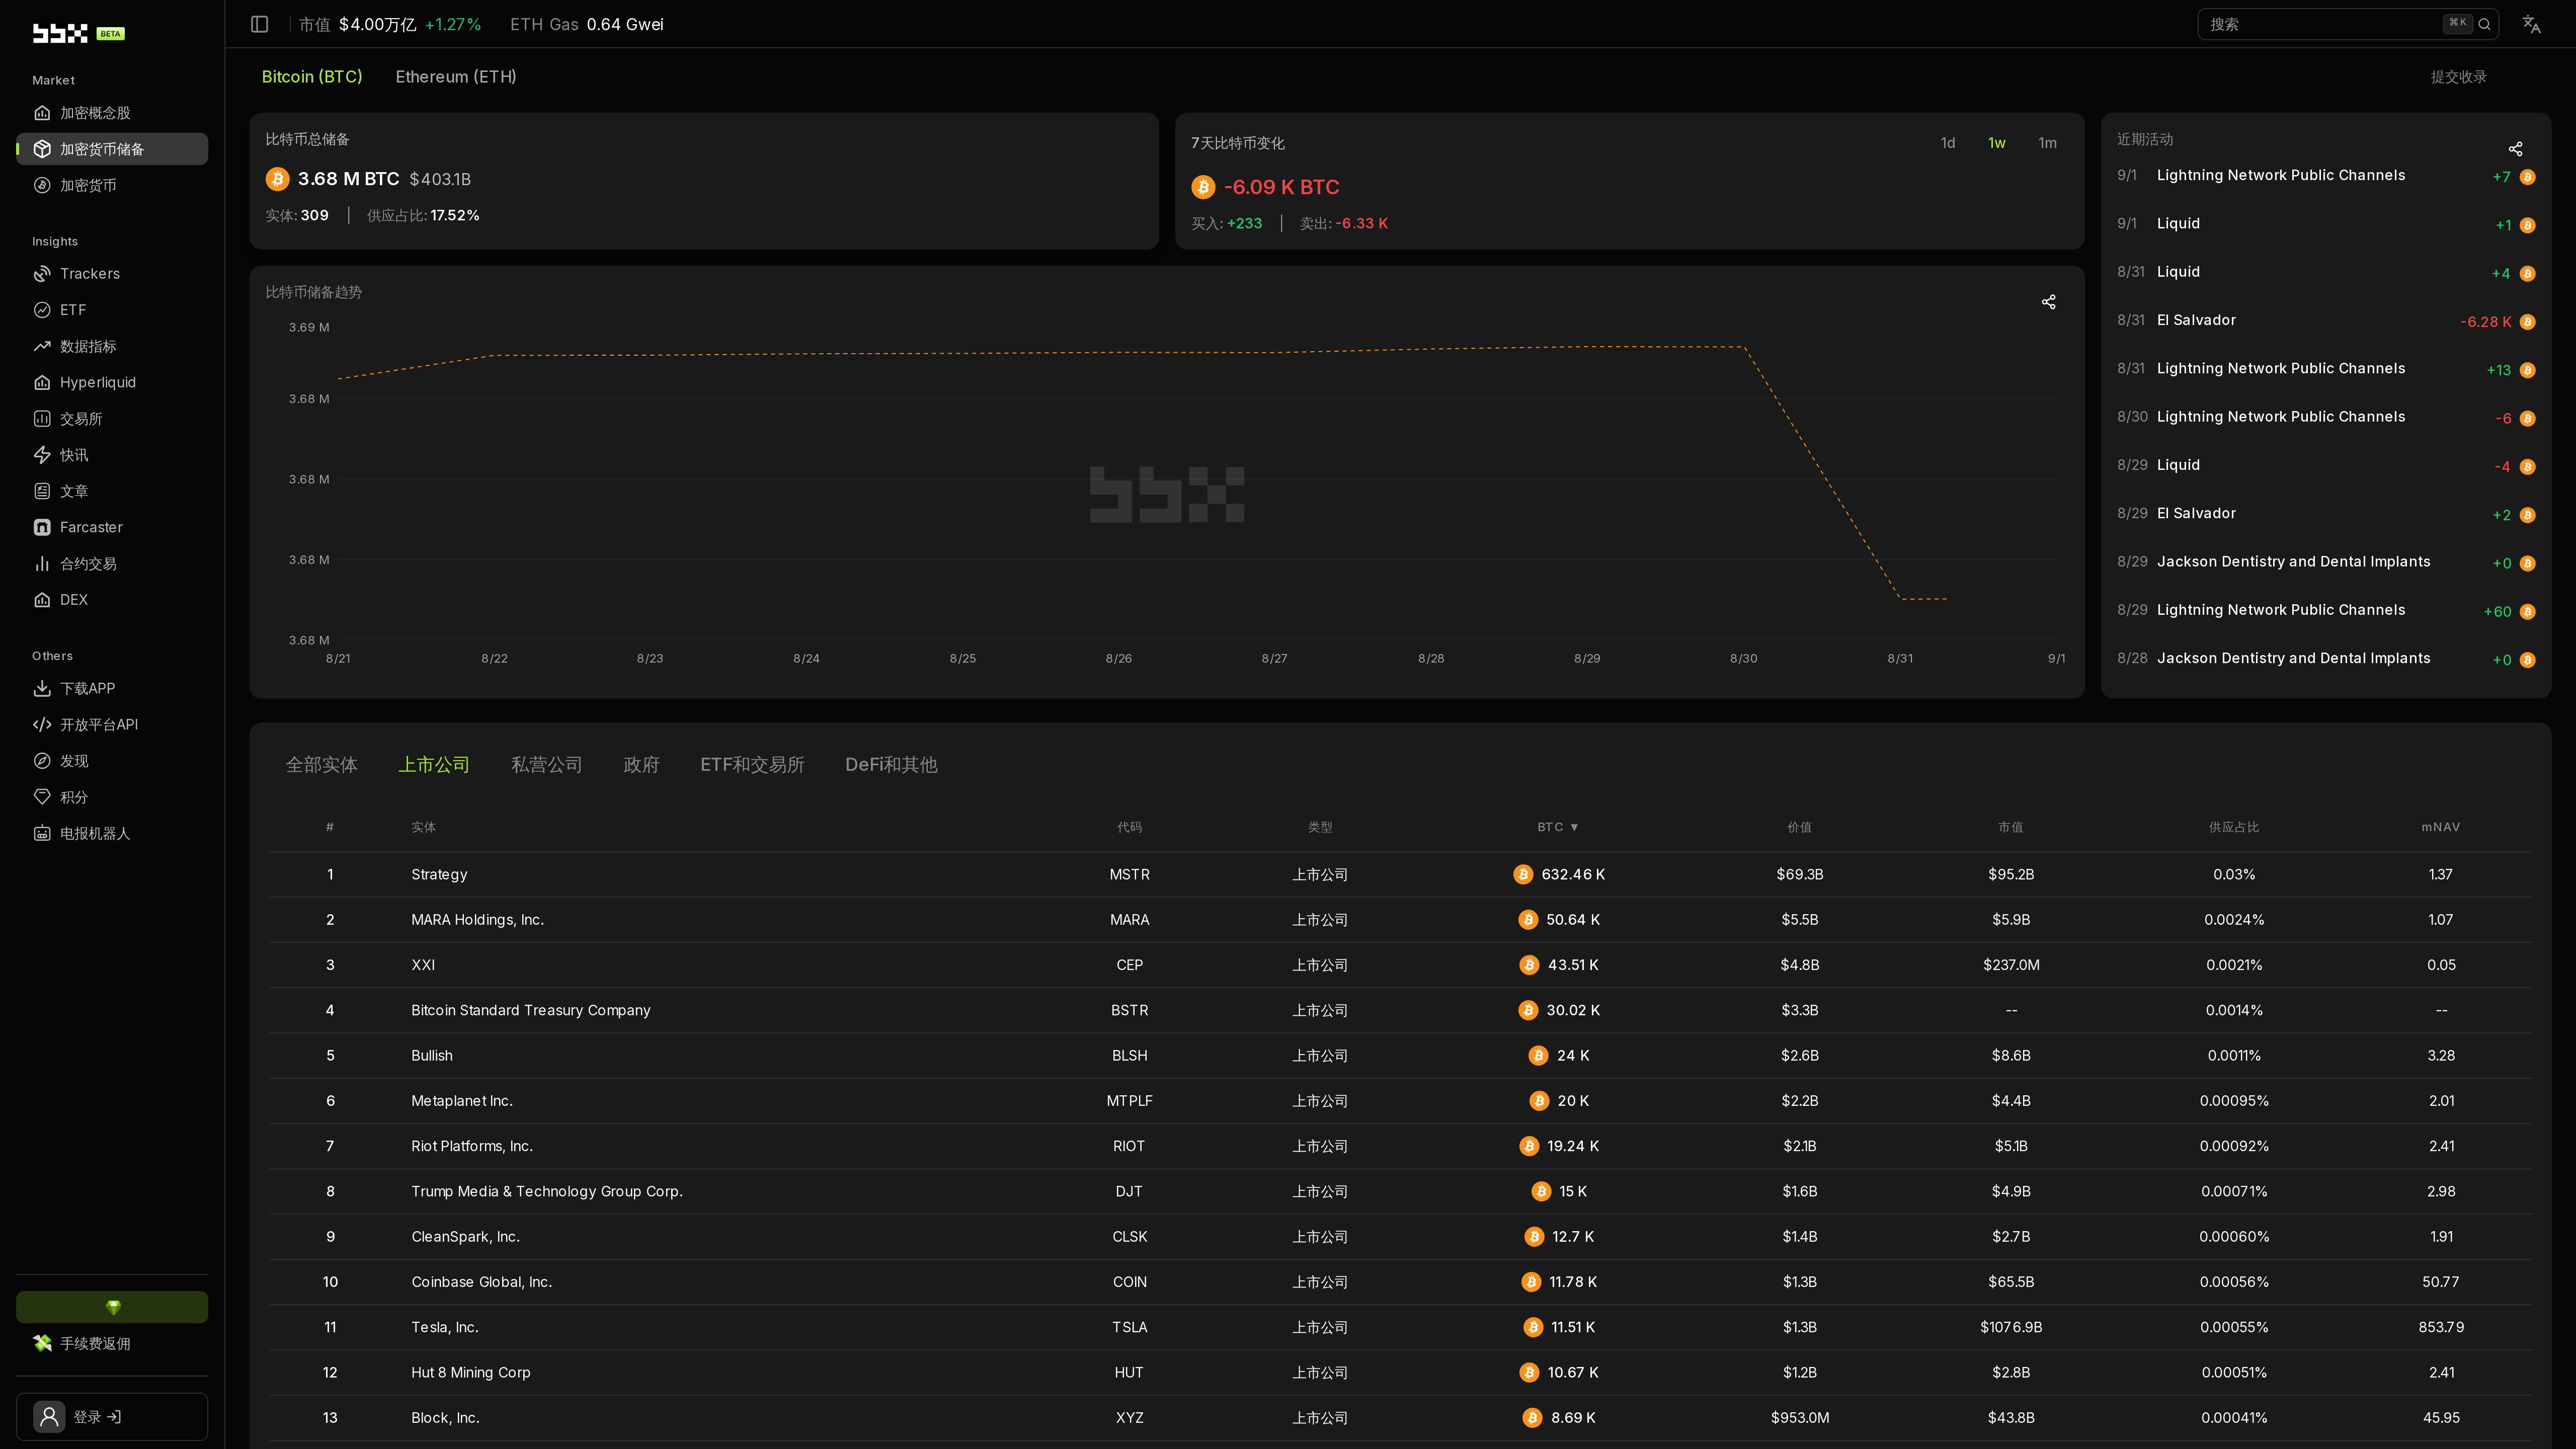Open 合约交易 in the sidebar

click(x=112, y=564)
